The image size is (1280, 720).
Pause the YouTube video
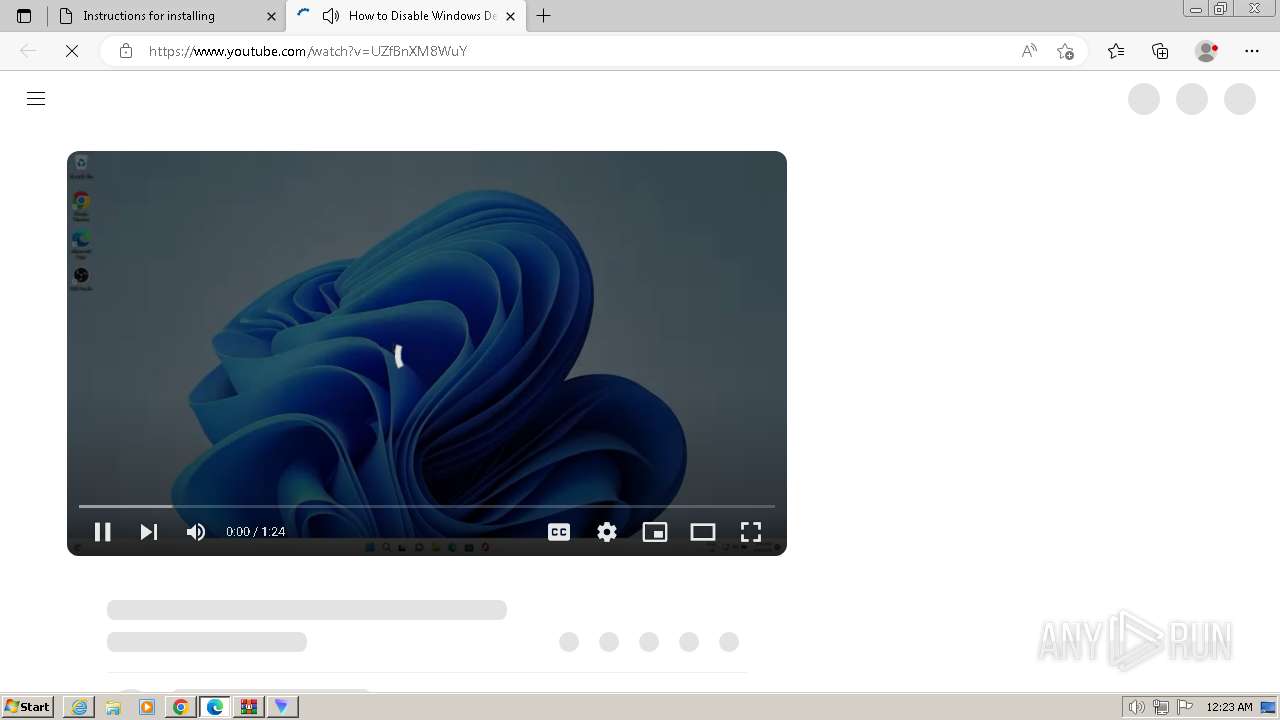click(102, 532)
